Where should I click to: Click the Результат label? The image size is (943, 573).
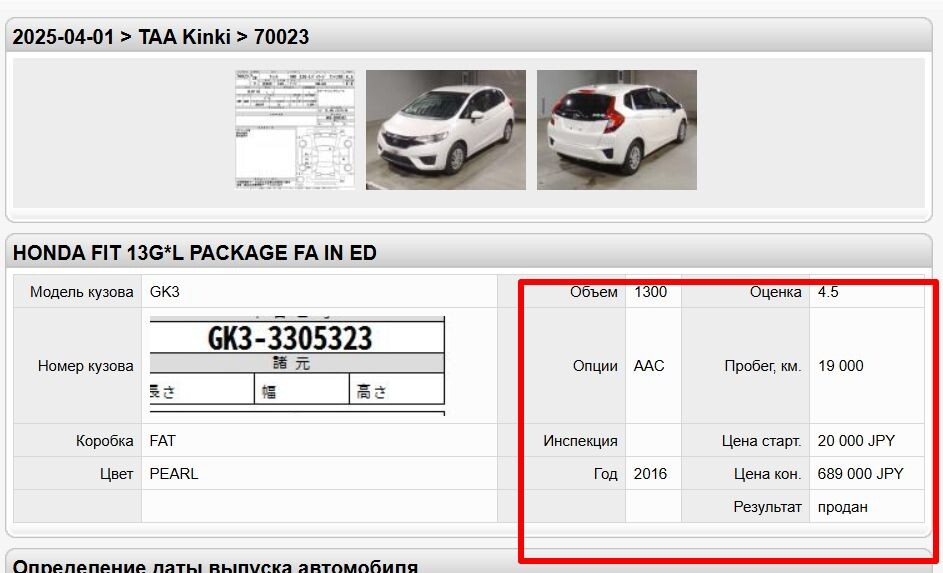[767, 507]
